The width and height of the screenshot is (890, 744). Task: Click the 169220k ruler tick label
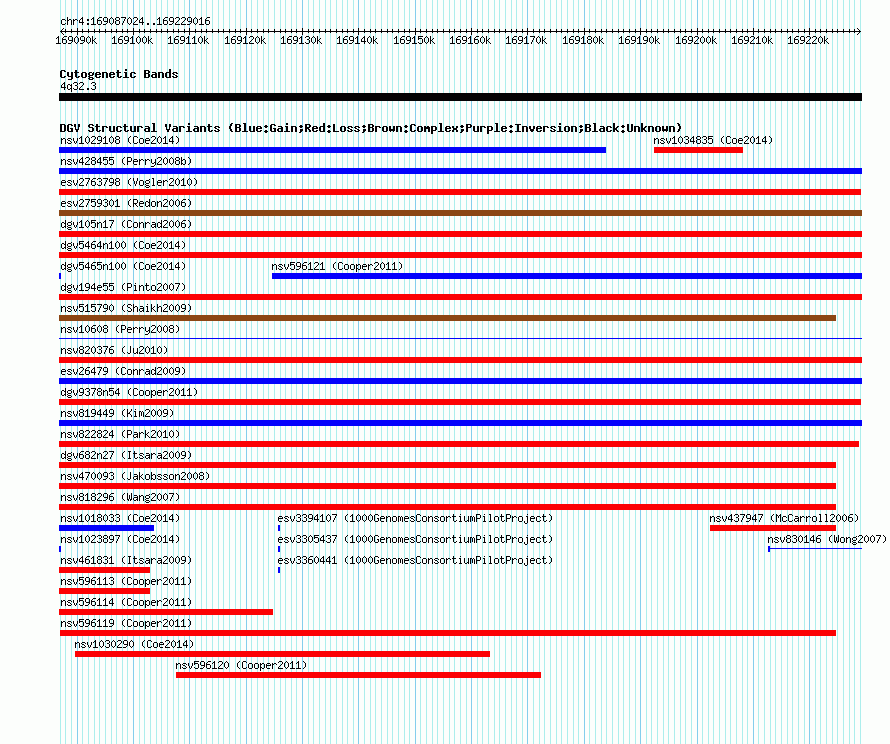pyautogui.click(x=808, y=40)
